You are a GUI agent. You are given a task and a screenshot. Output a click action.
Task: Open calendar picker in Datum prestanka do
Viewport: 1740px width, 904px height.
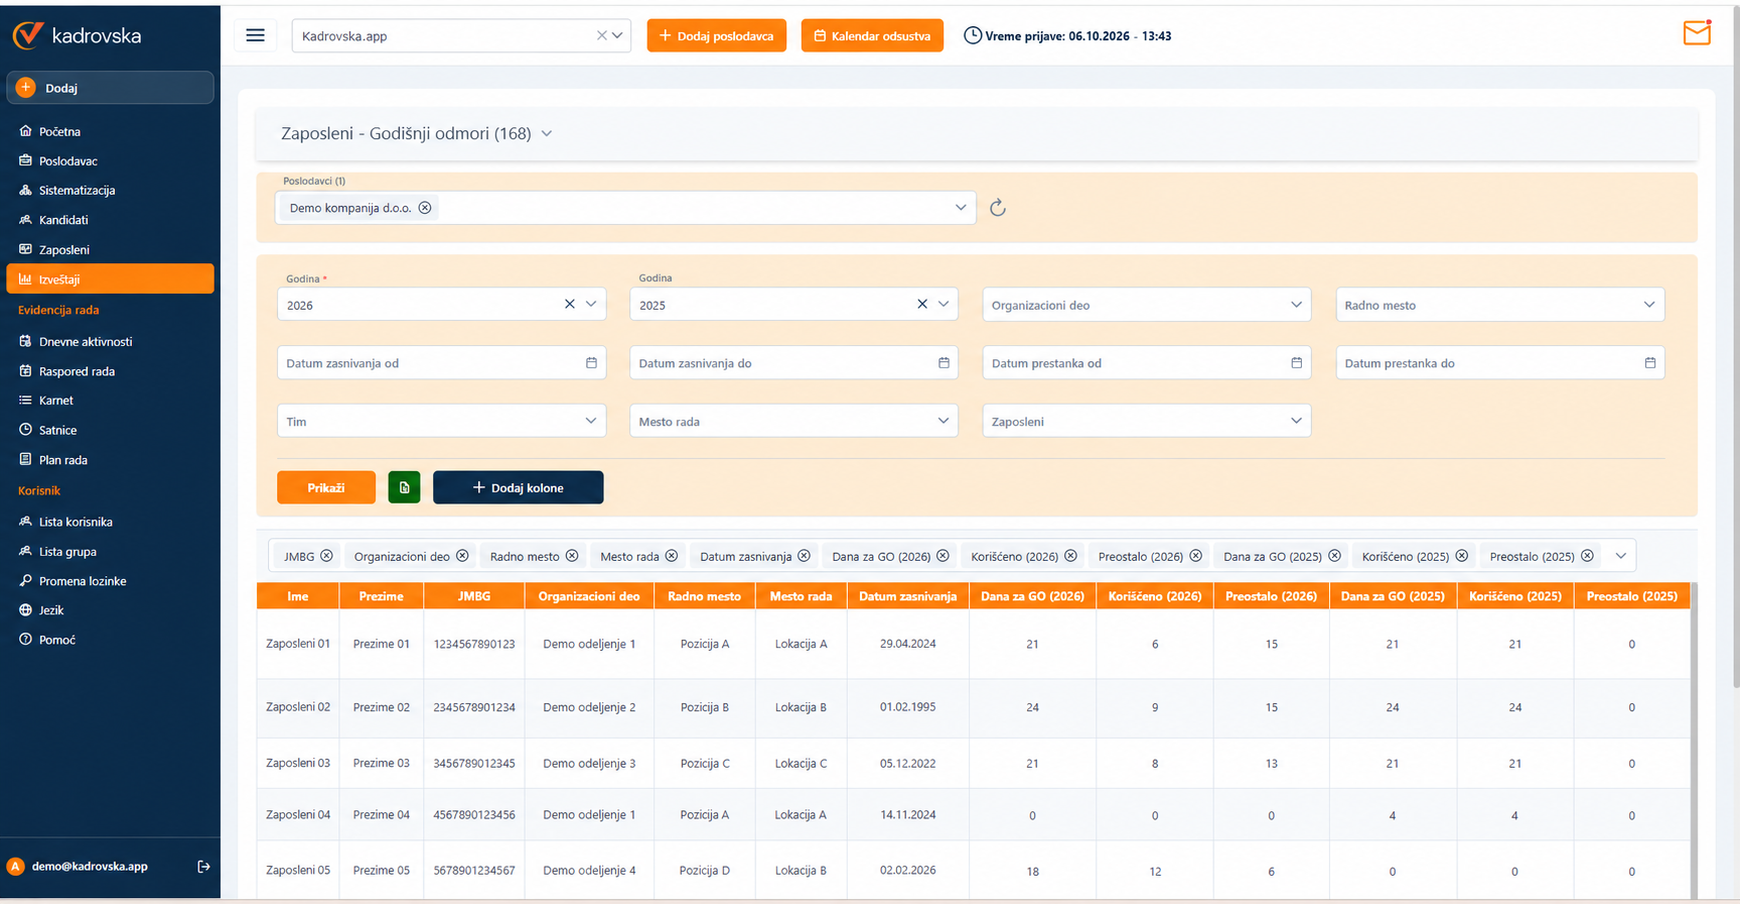point(1650,363)
